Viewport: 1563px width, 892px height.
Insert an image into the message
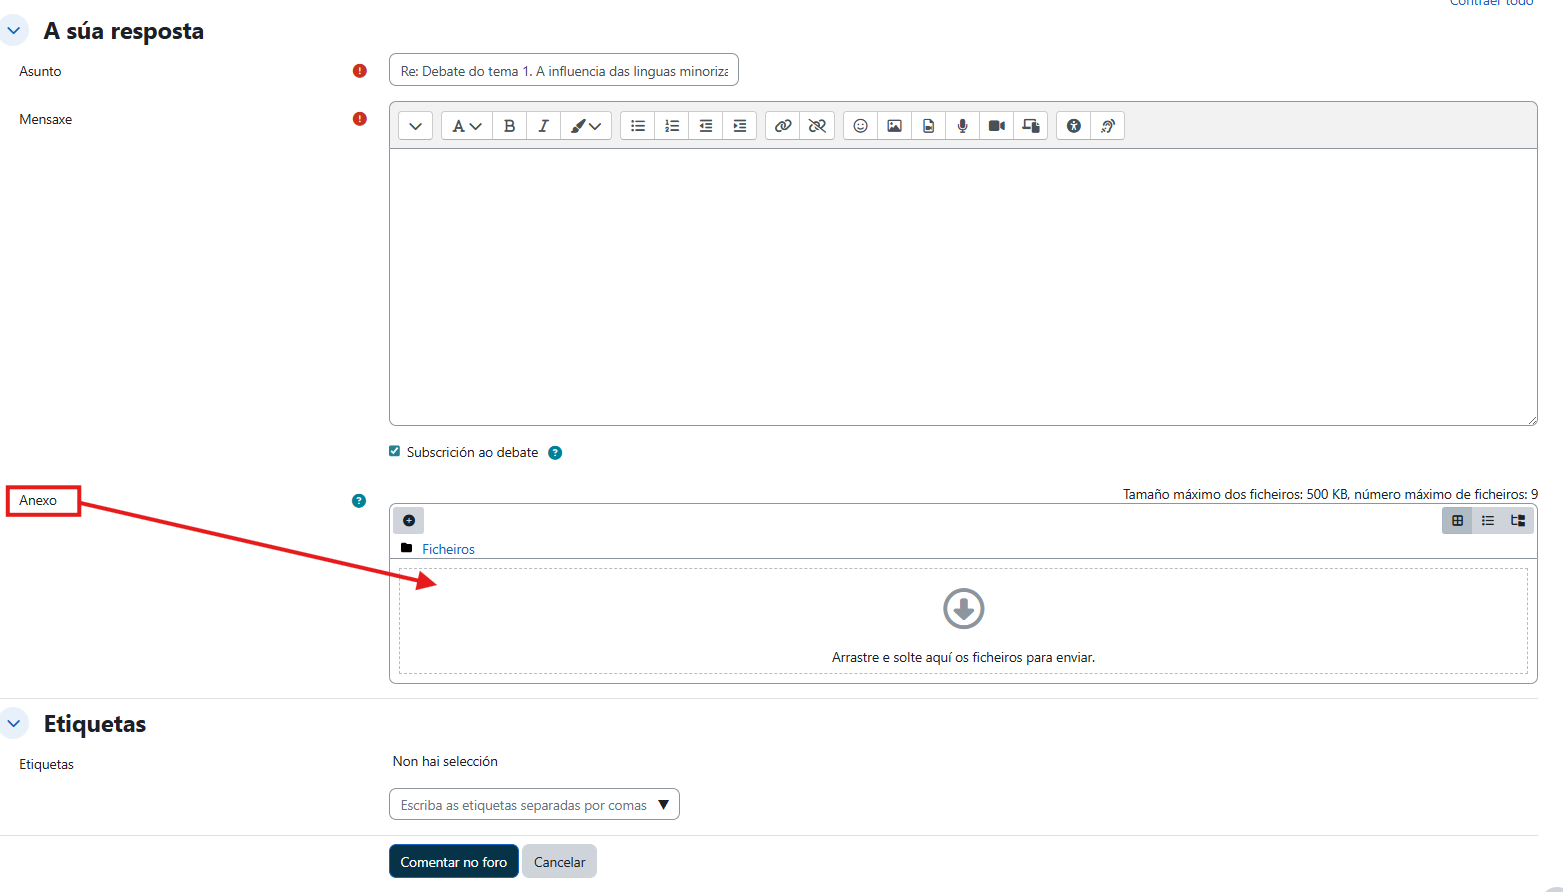pyautogui.click(x=894, y=126)
